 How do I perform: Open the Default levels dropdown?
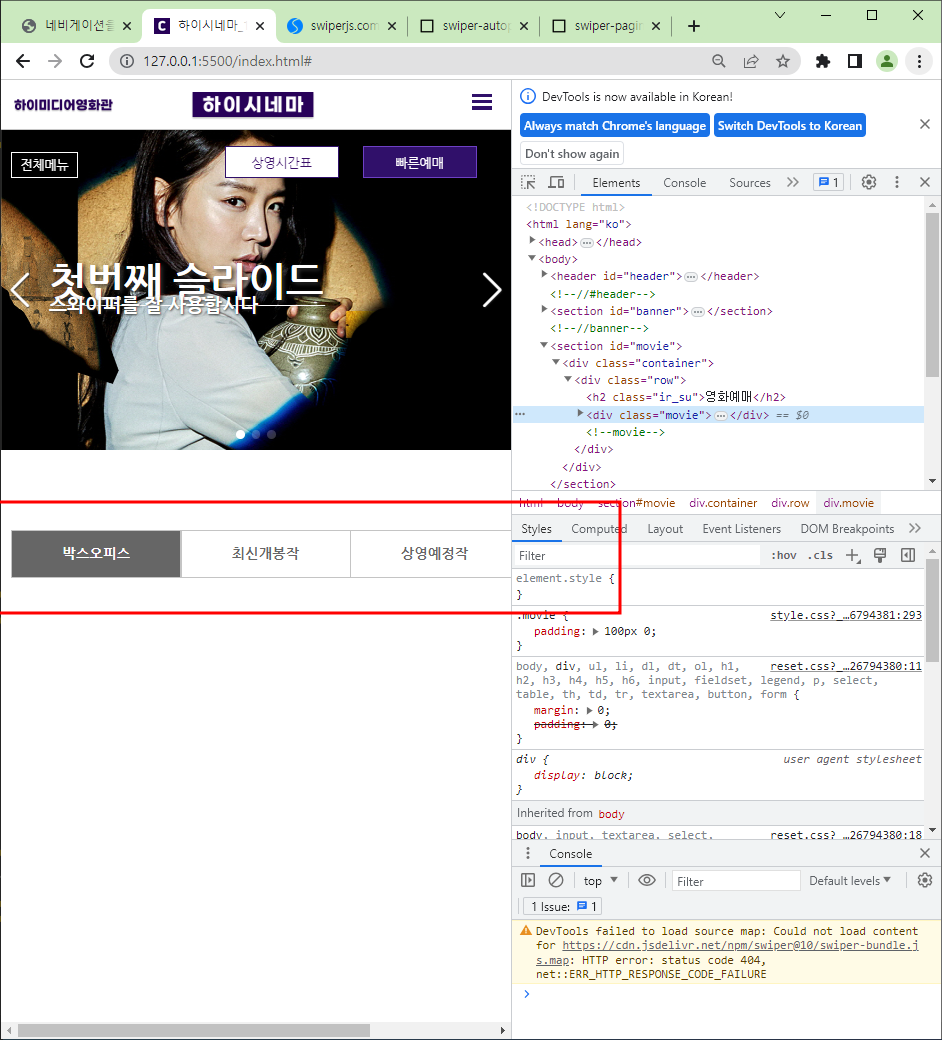850,881
